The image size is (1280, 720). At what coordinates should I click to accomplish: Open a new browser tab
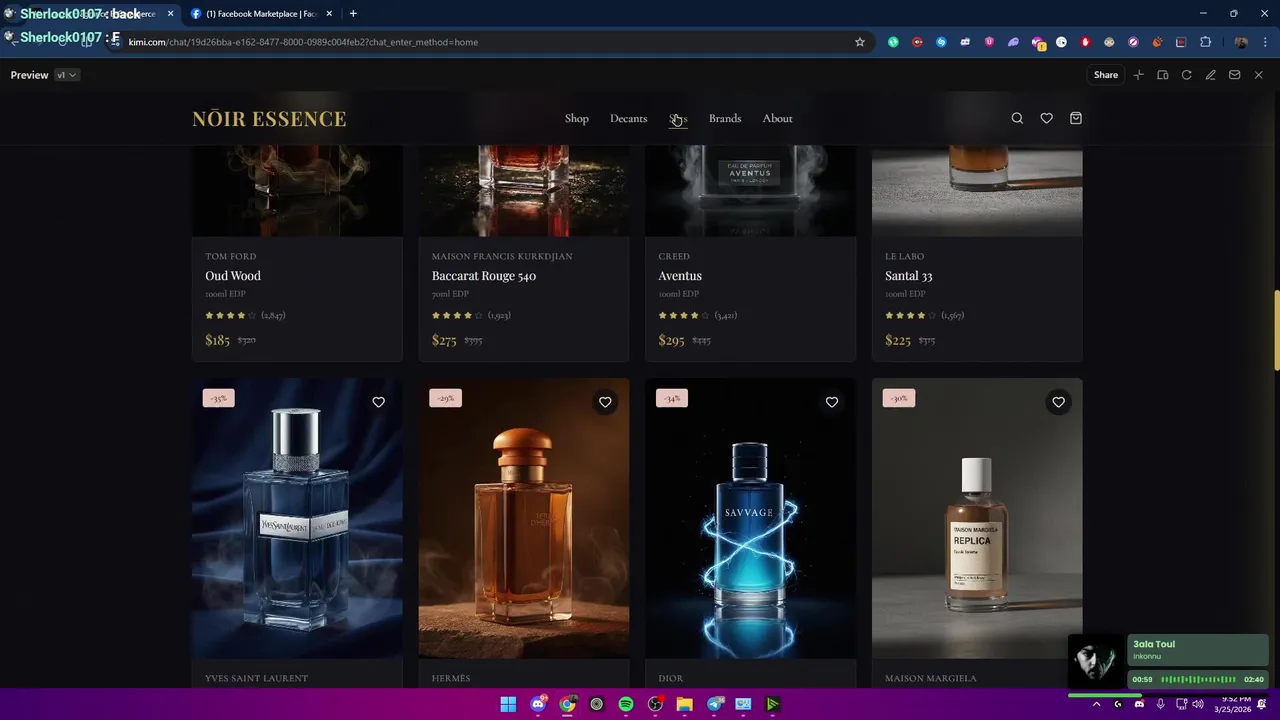pos(352,14)
